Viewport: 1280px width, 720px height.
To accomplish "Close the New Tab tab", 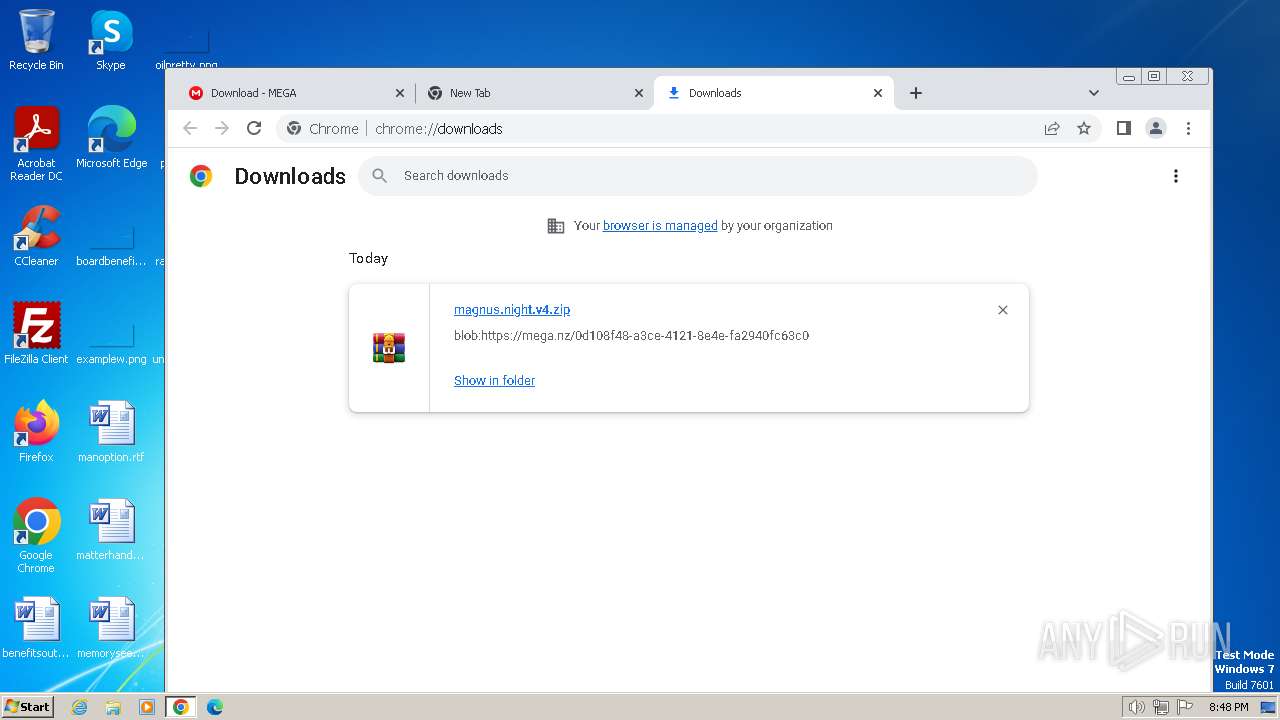I will coord(639,93).
